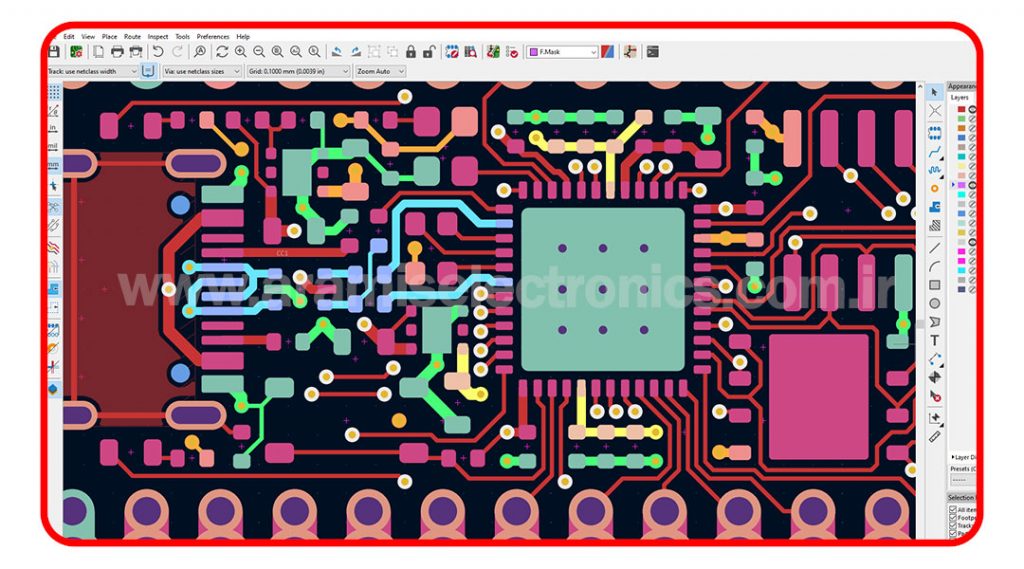
Task: Open the Grid size dropdown
Action: [298, 71]
